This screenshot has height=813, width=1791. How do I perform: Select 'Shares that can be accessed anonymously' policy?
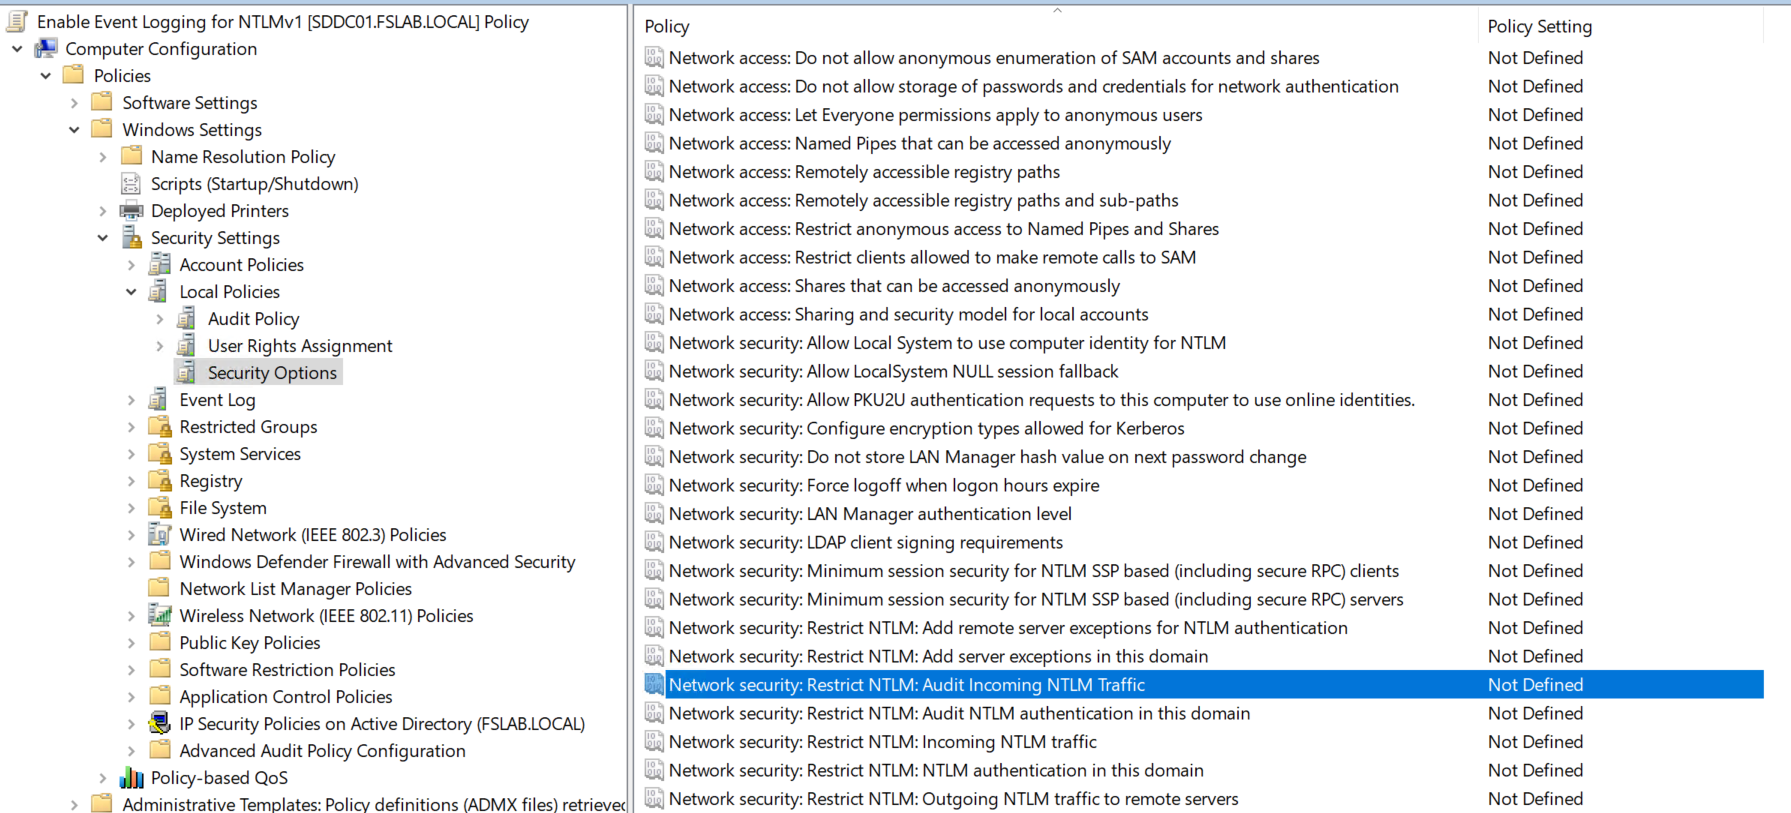tap(894, 285)
